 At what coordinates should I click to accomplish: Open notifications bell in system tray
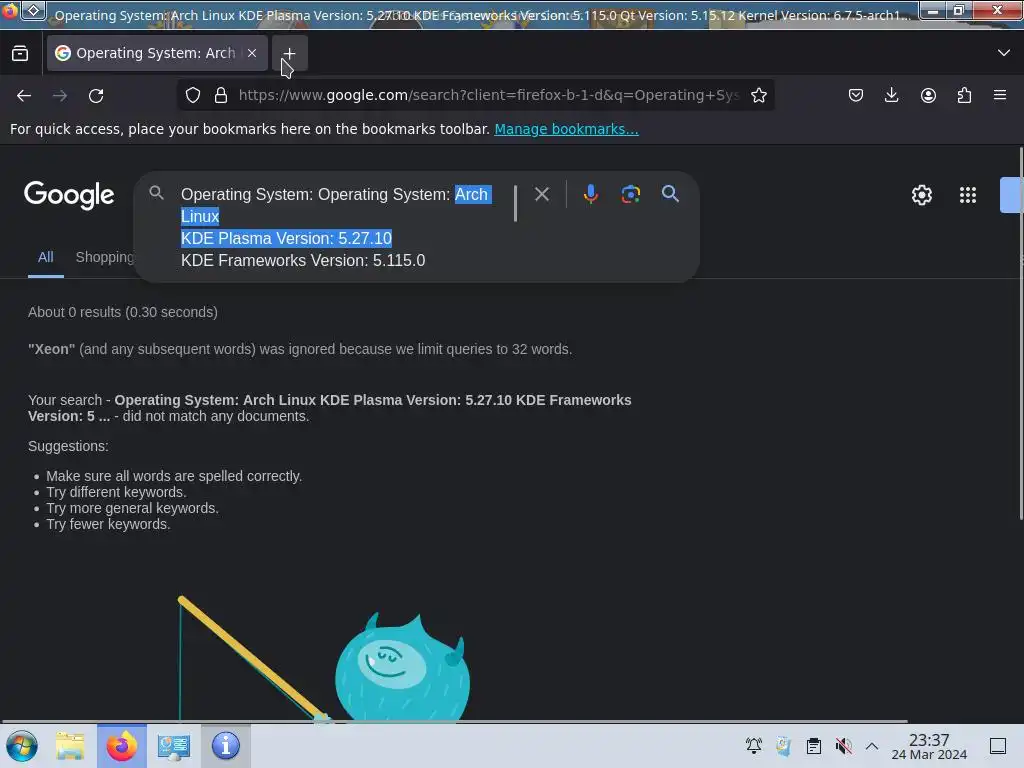pos(754,746)
